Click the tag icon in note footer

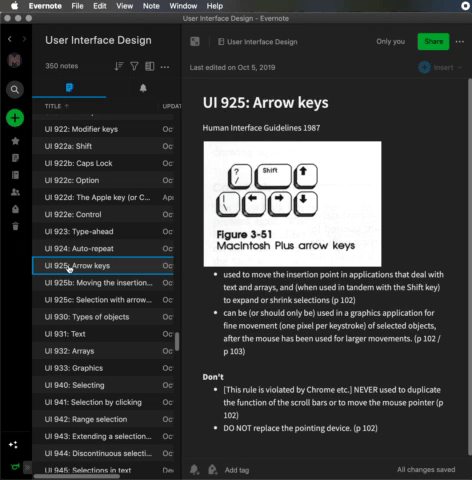coord(212,470)
